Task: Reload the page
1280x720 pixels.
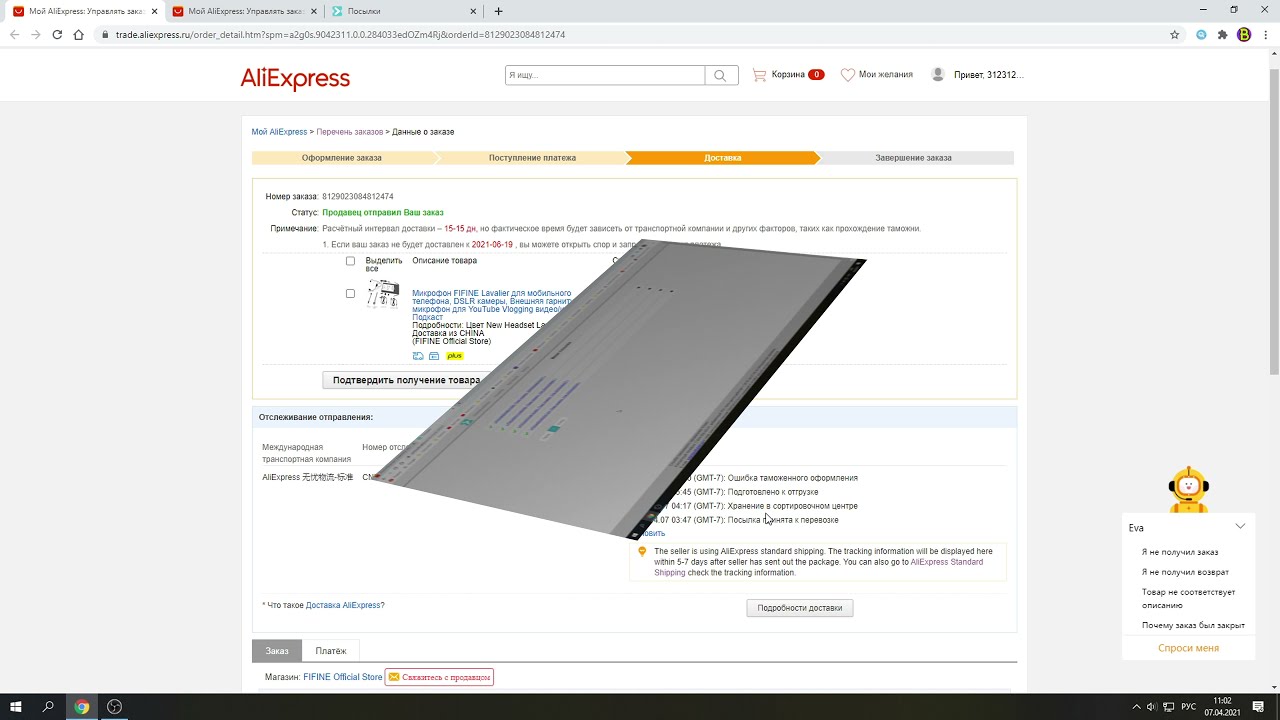Action: 57,35
